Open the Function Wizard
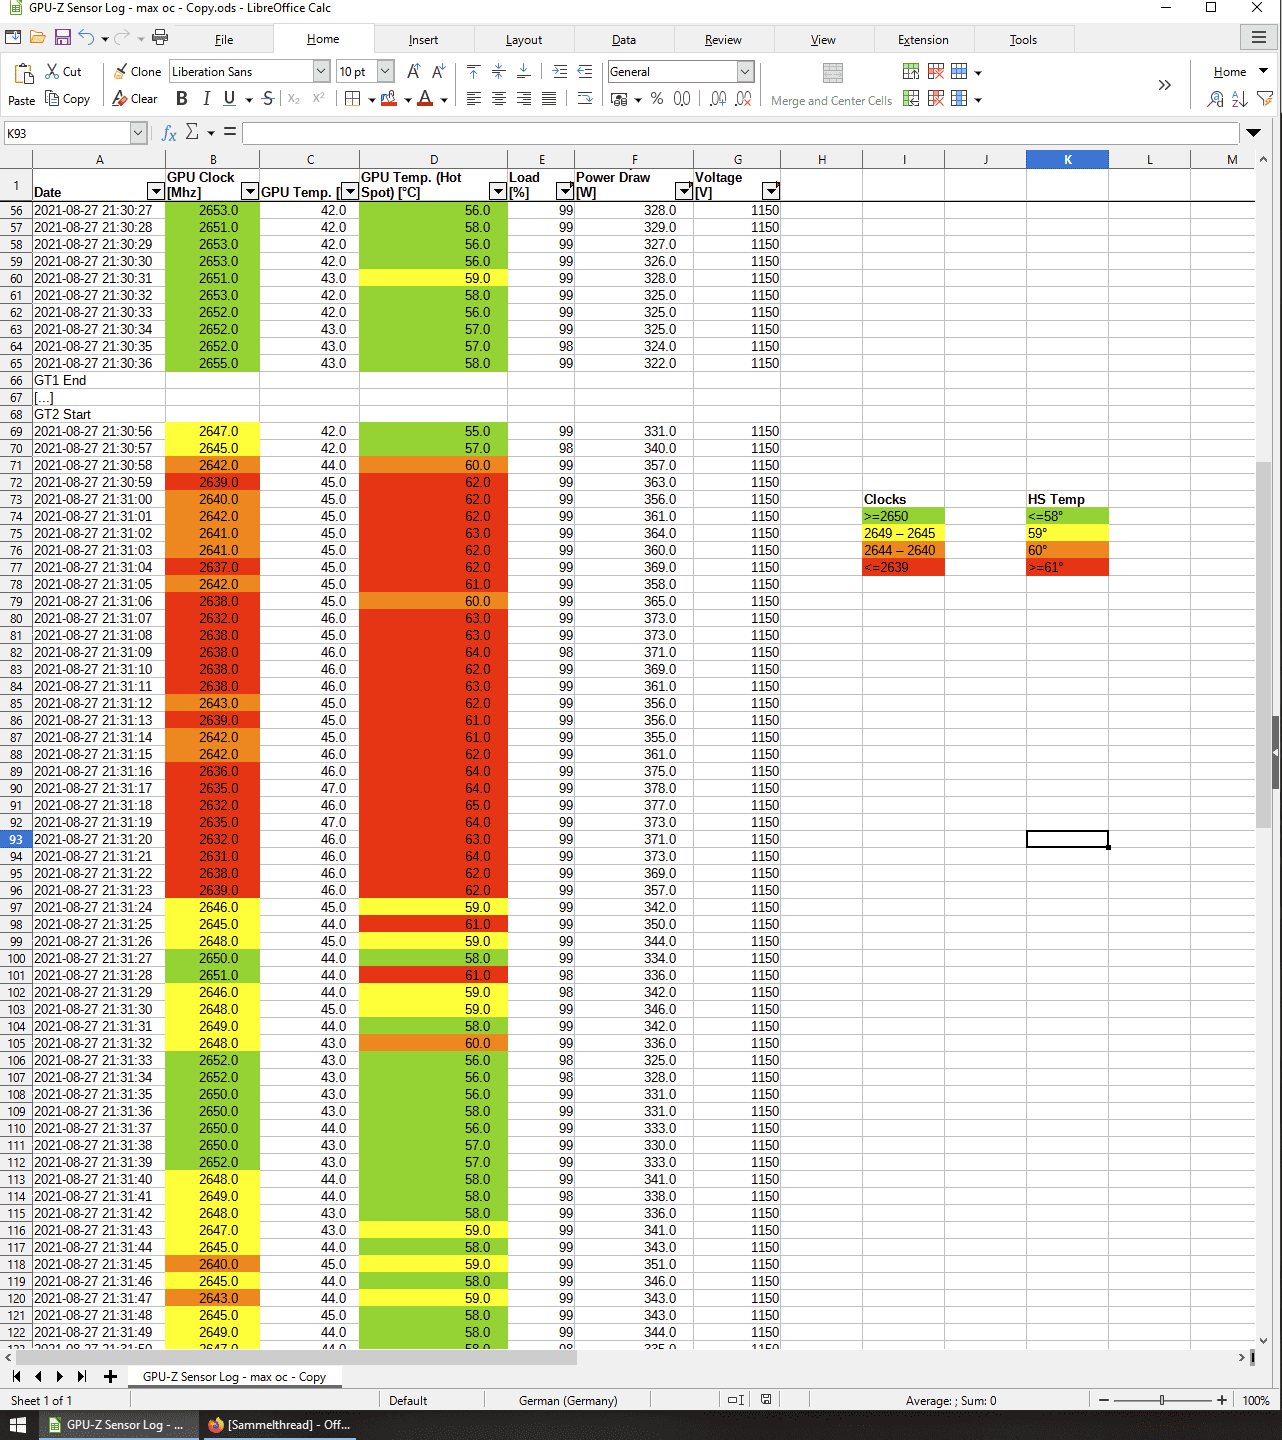 click(x=169, y=133)
